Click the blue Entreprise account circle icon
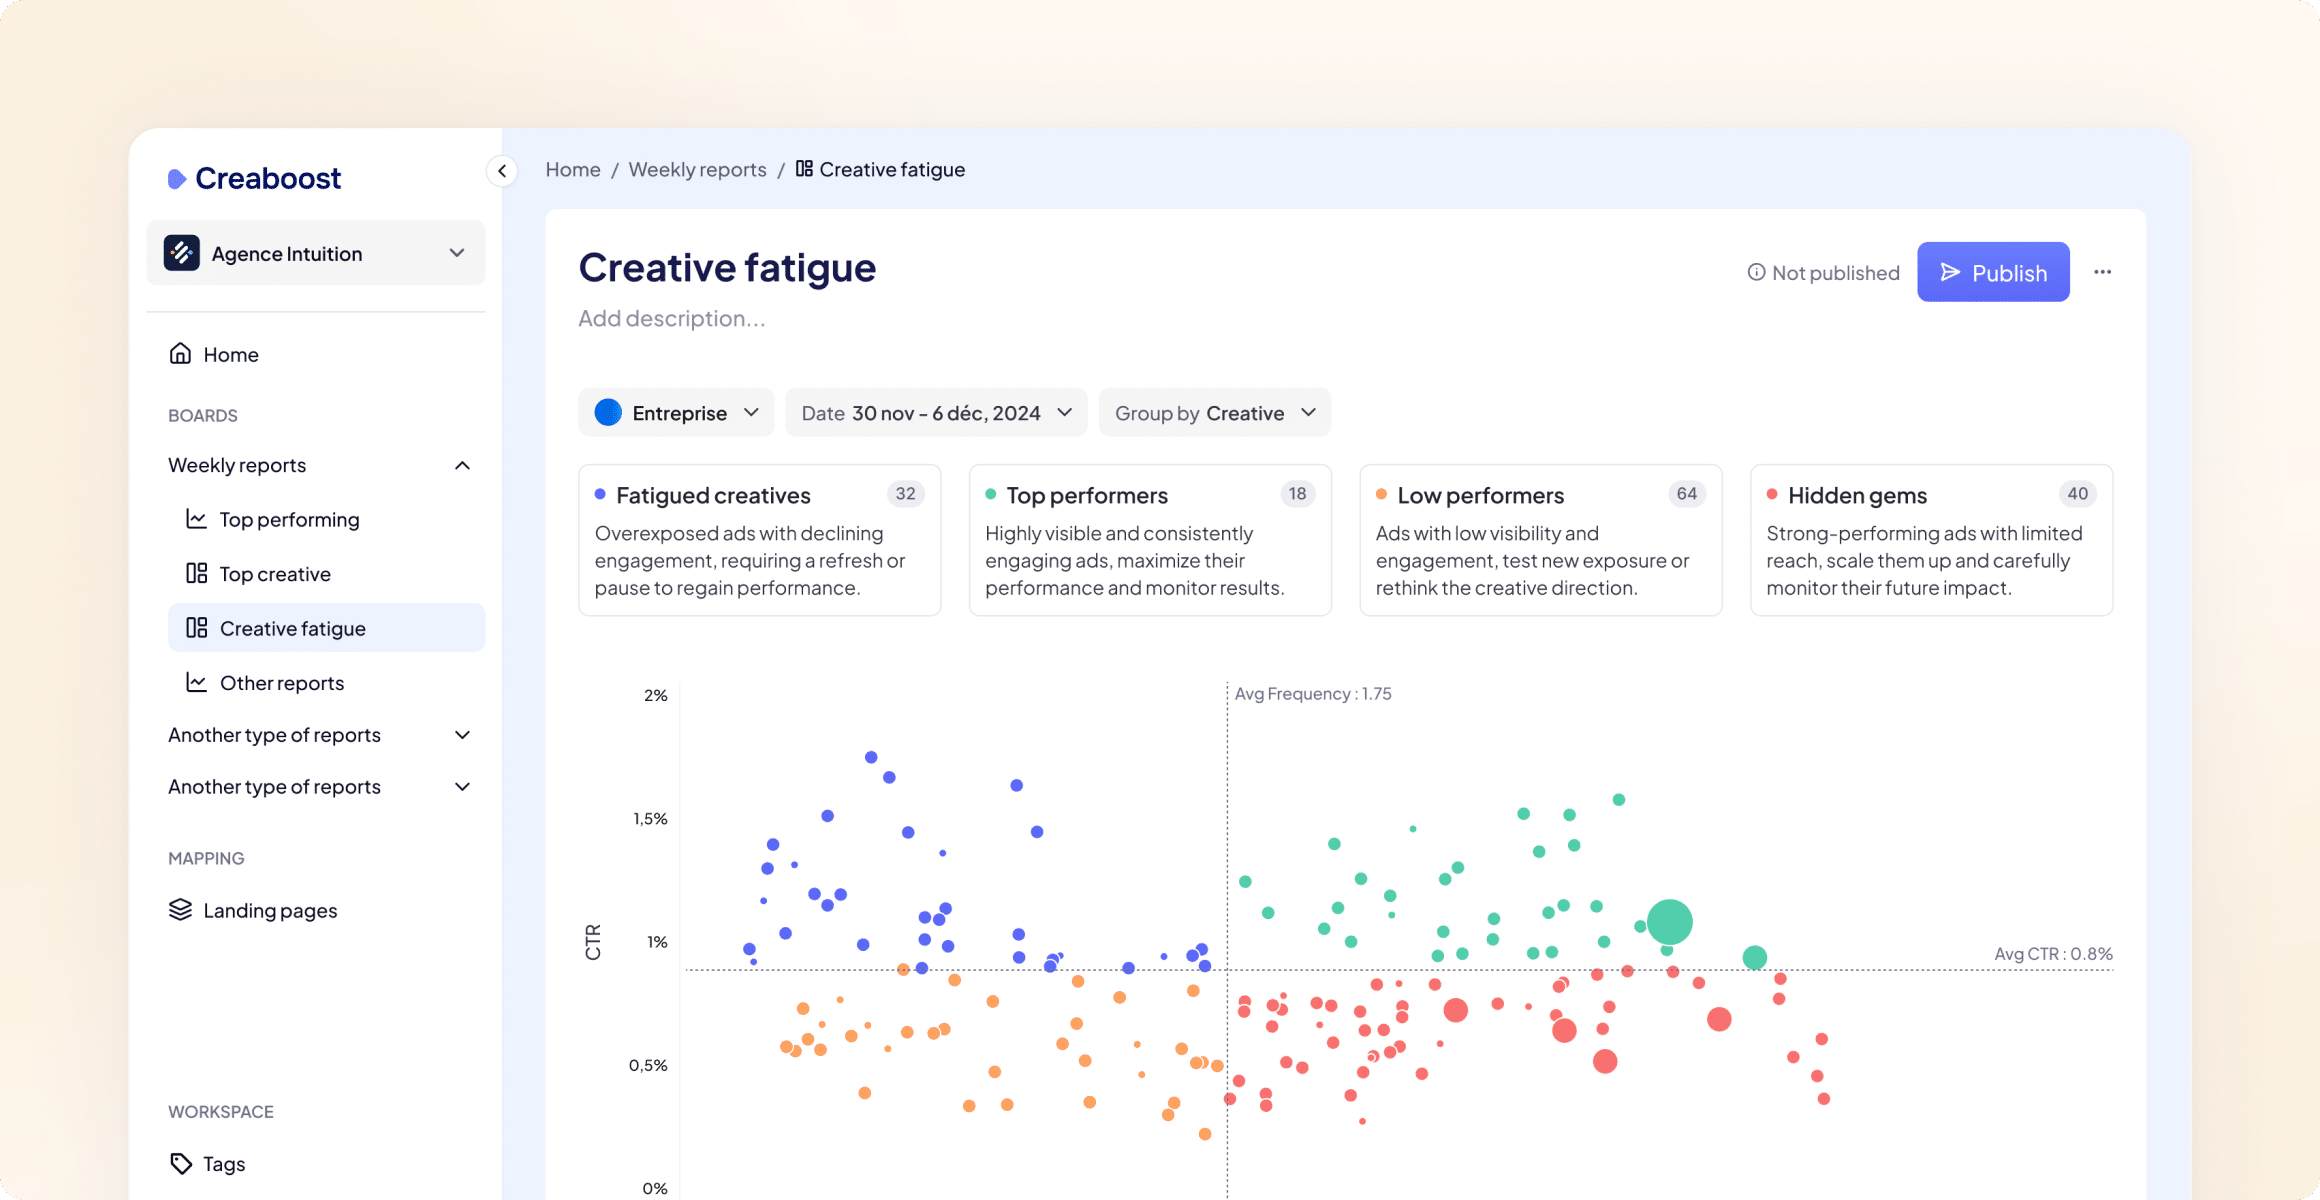 pyautogui.click(x=608, y=412)
